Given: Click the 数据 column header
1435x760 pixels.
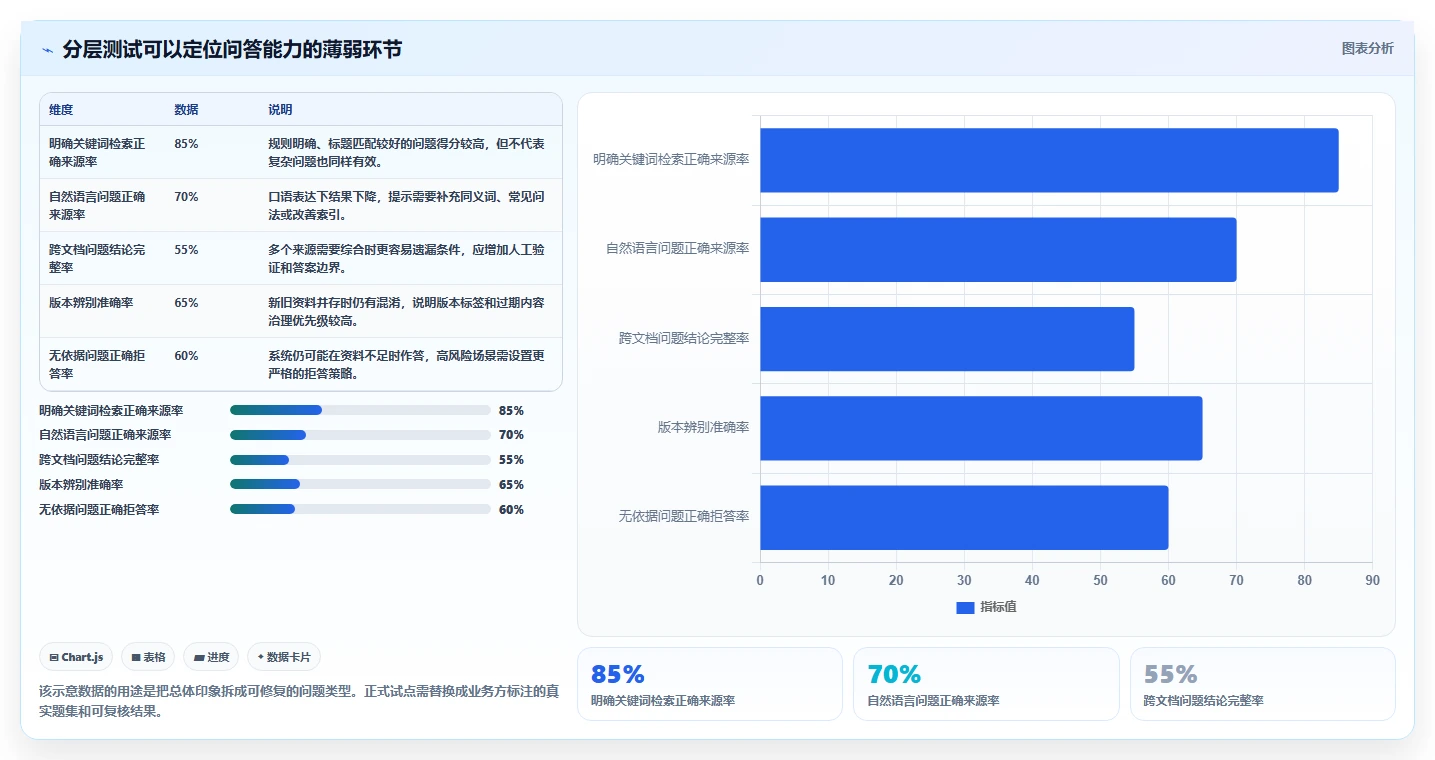Looking at the screenshot, I should (186, 109).
